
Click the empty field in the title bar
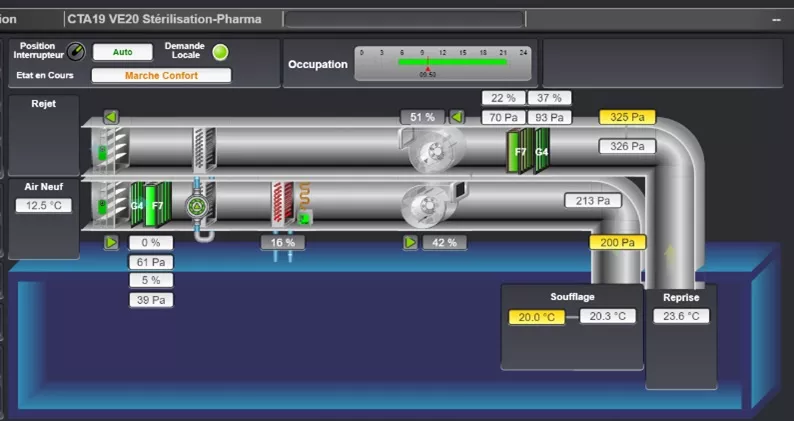[x=404, y=20]
